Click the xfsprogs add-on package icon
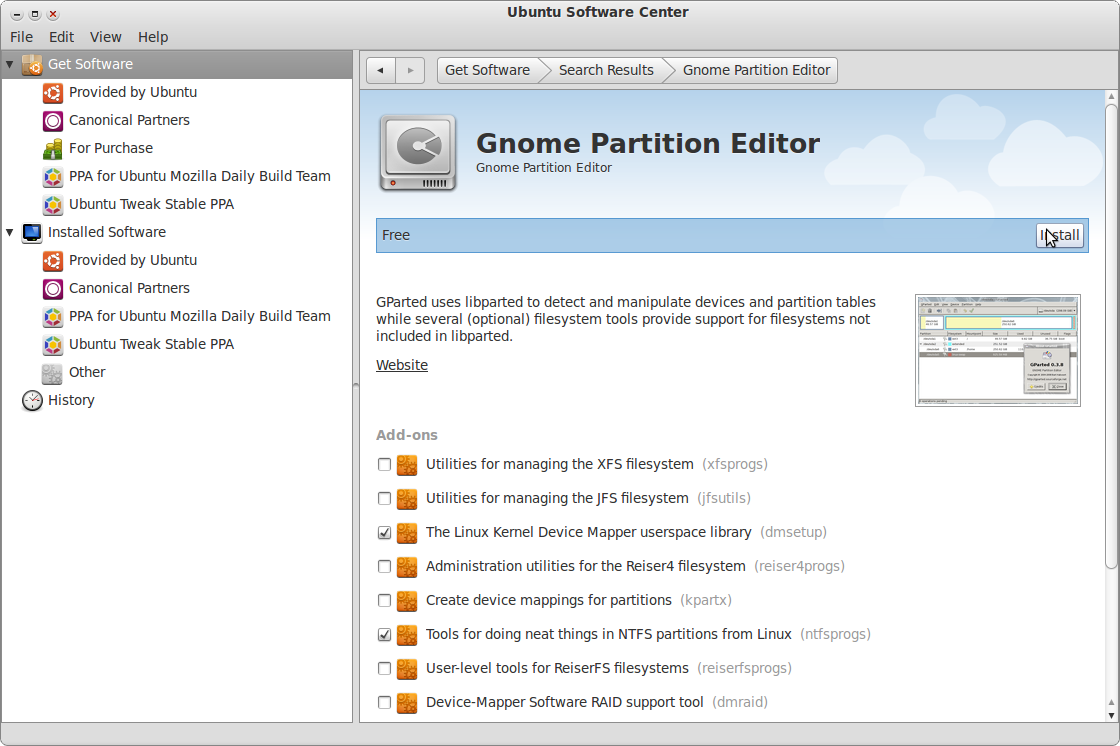This screenshot has width=1120, height=746. click(x=407, y=464)
